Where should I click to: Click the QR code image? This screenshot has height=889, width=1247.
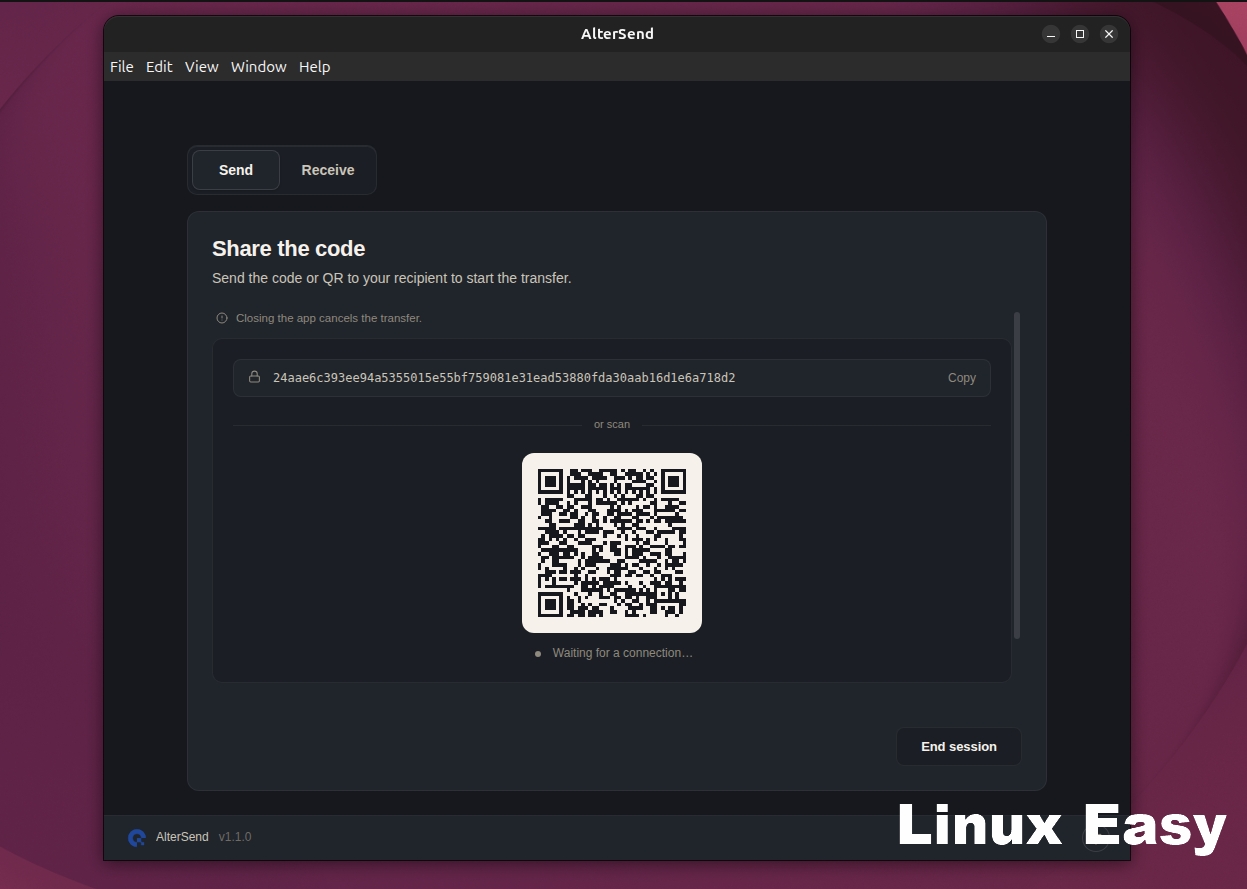coord(612,543)
